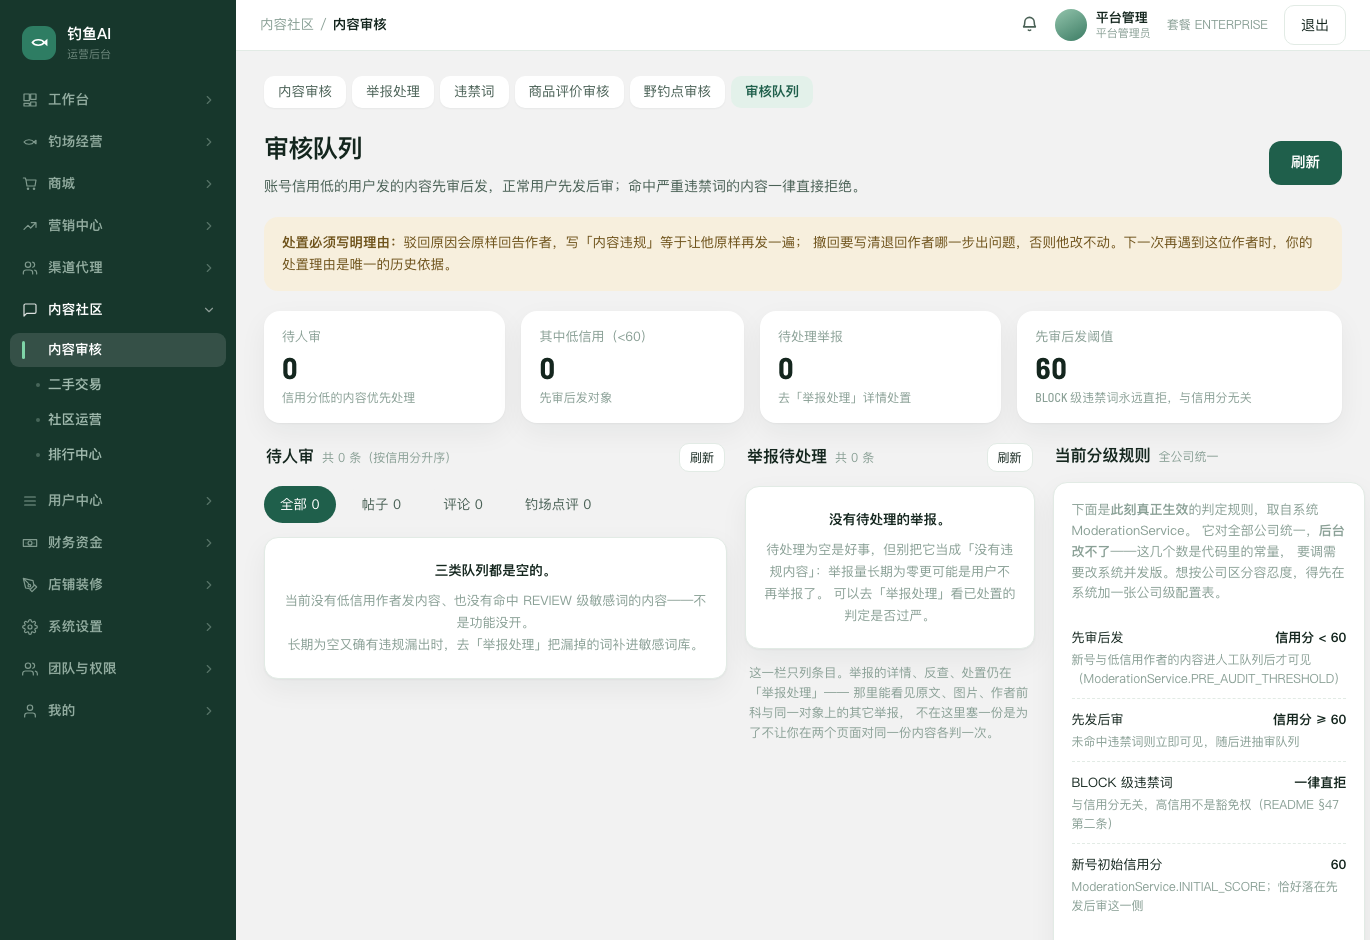Image resolution: width=1370 pixels, height=940 pixels.
Task: Click the 钓场经营 fish icon
Action: pos(30,142)
